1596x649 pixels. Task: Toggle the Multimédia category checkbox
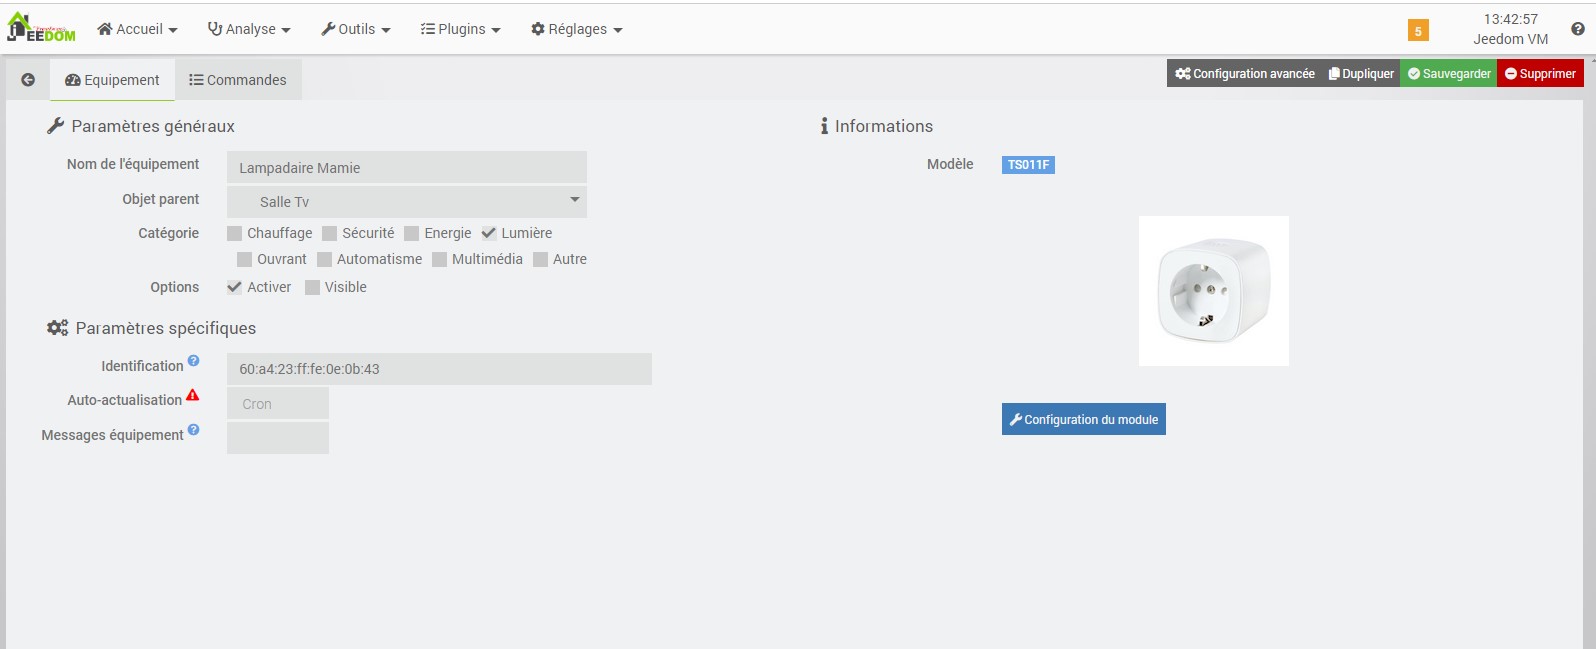tap(439, 259)
